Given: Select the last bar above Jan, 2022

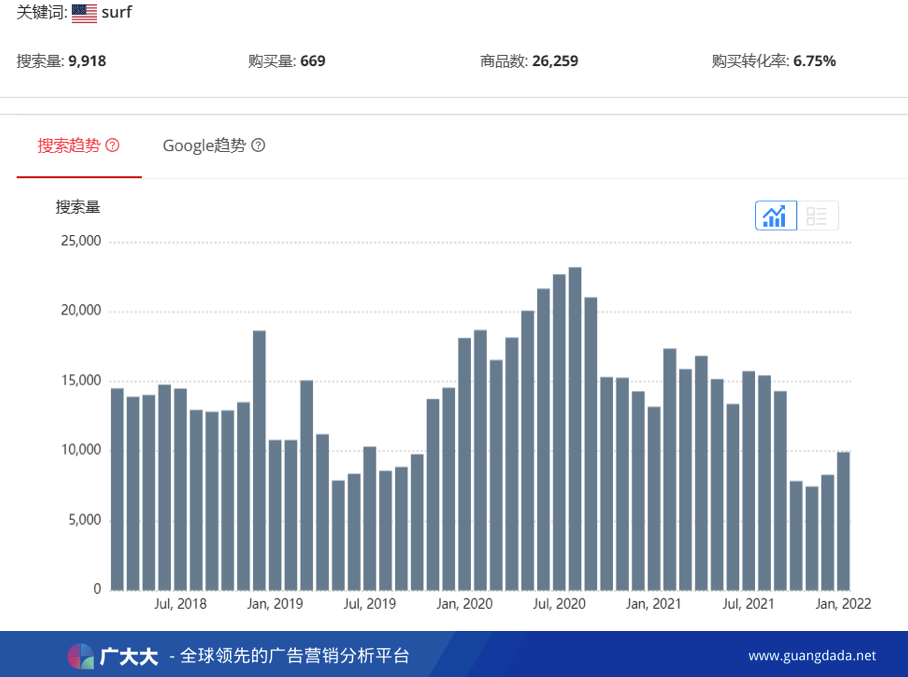Looking at the screenshot, I should [844, 520].
